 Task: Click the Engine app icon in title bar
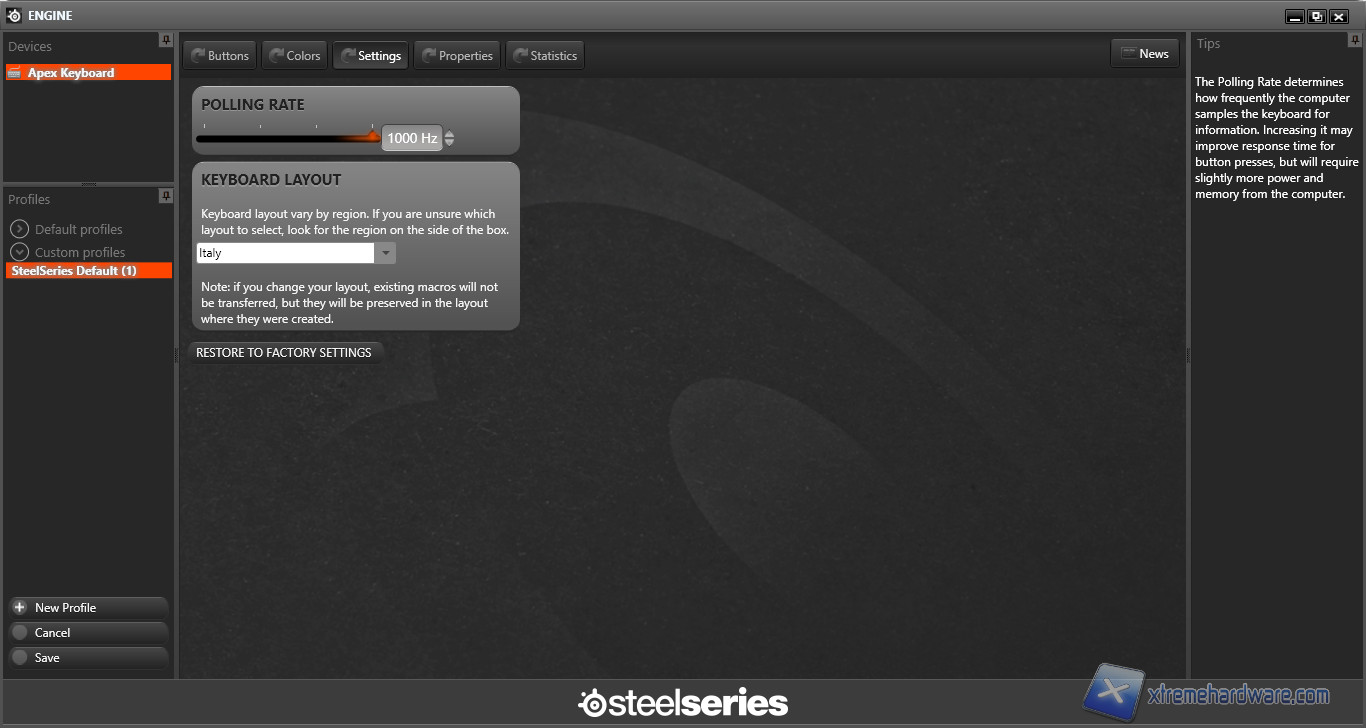tap(14, 16)
